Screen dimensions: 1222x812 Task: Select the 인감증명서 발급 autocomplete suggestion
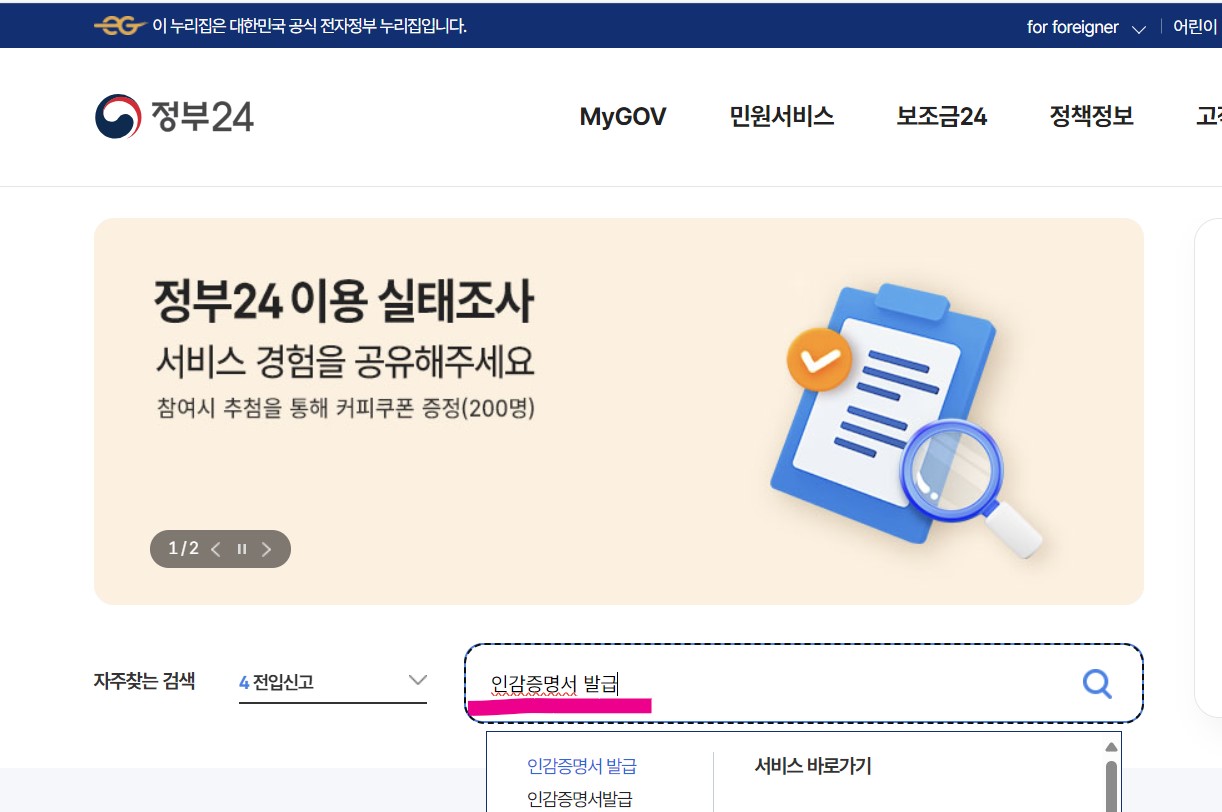click(582, 767)
